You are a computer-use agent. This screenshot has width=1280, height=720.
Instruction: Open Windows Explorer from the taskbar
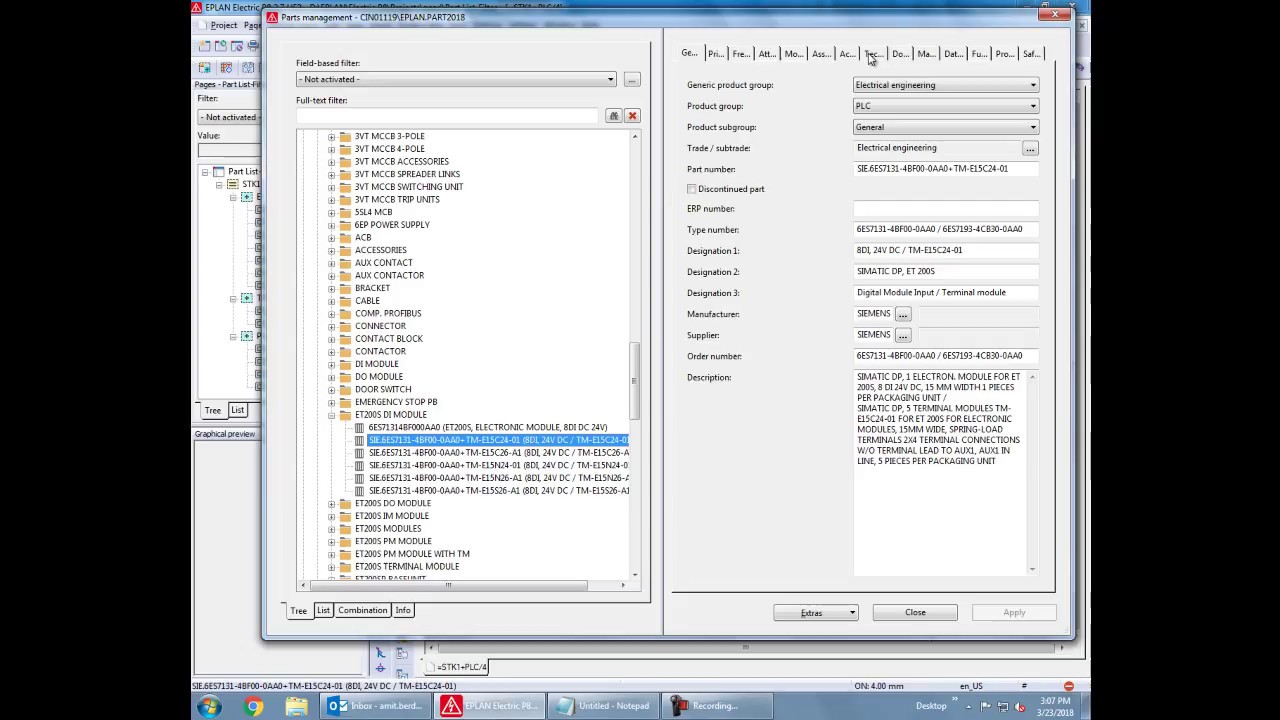click(296, 706)
